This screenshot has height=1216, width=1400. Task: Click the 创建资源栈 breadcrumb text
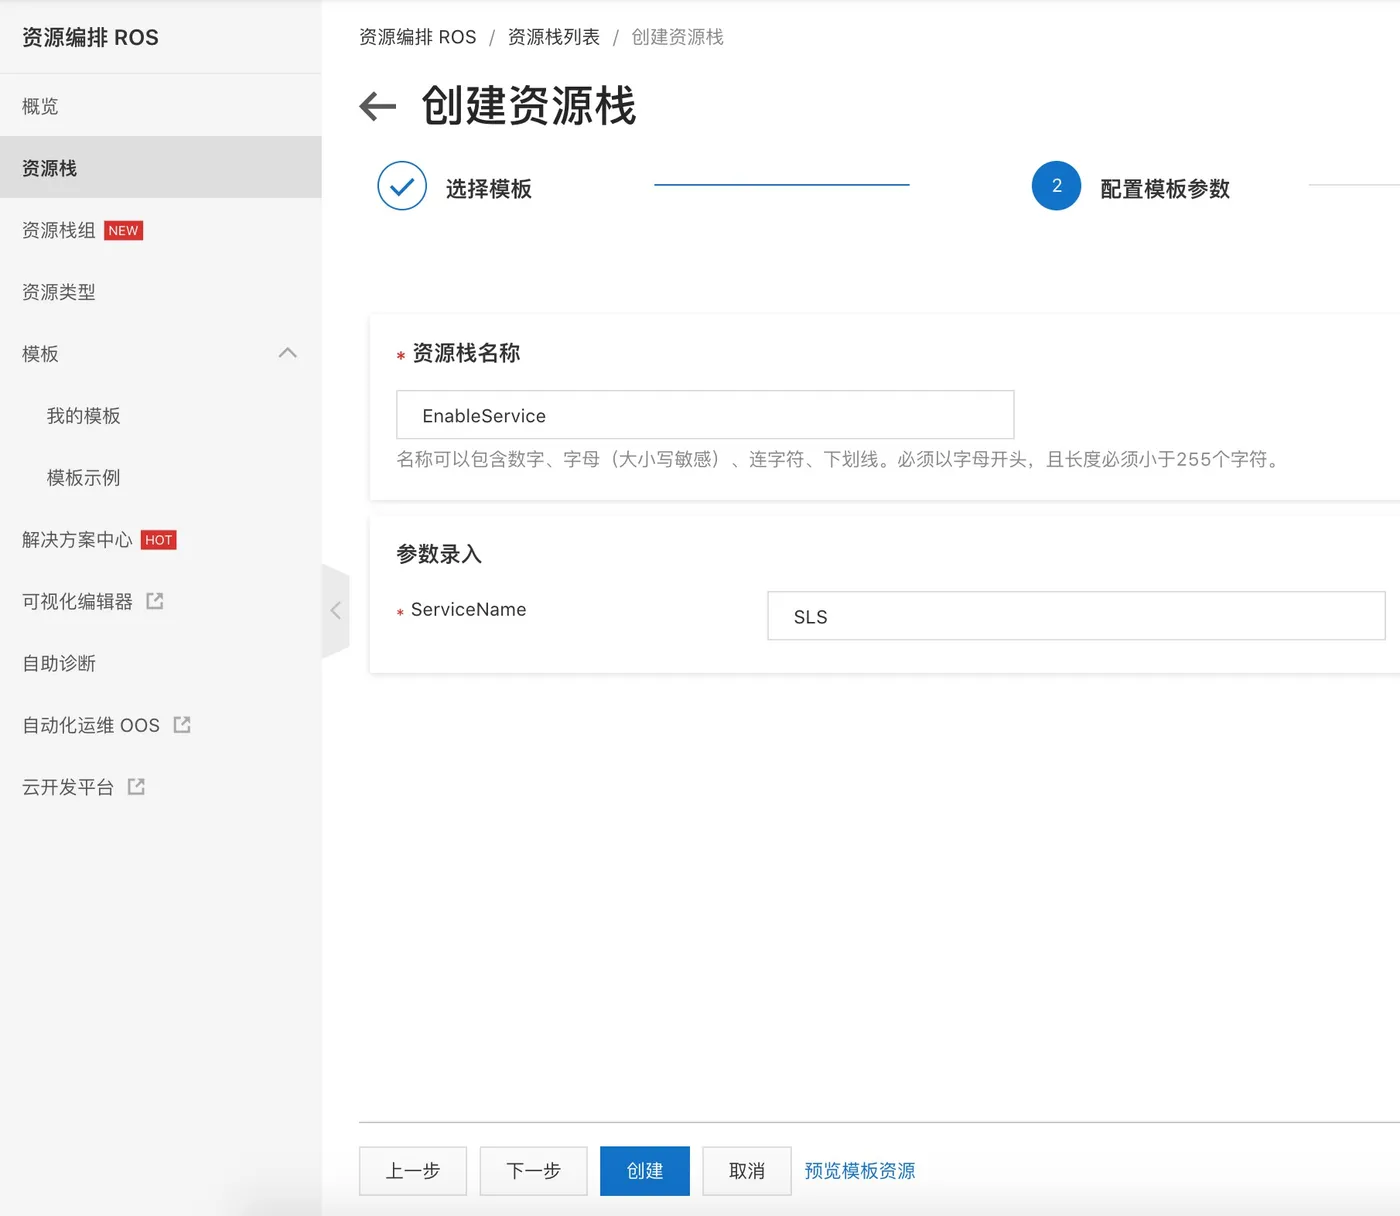[x=677, y=37]
